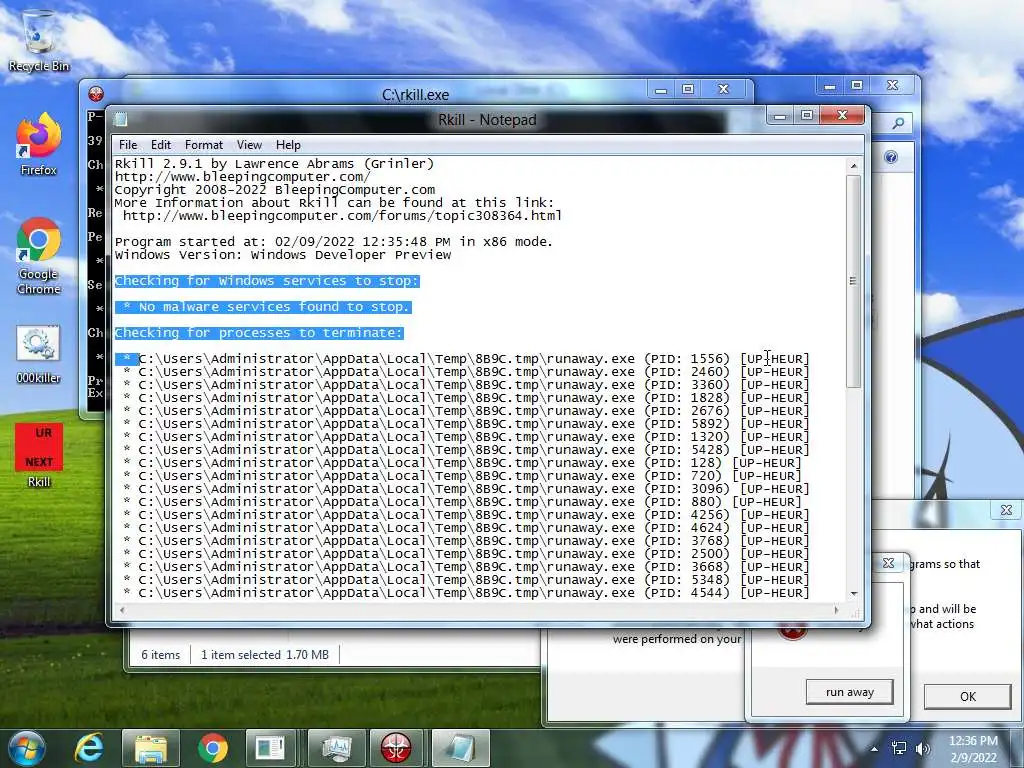This screenshot has width=1024, height=768.
Task: Open the Task Manager taskbar icon
Action: [x=336, y=748]
